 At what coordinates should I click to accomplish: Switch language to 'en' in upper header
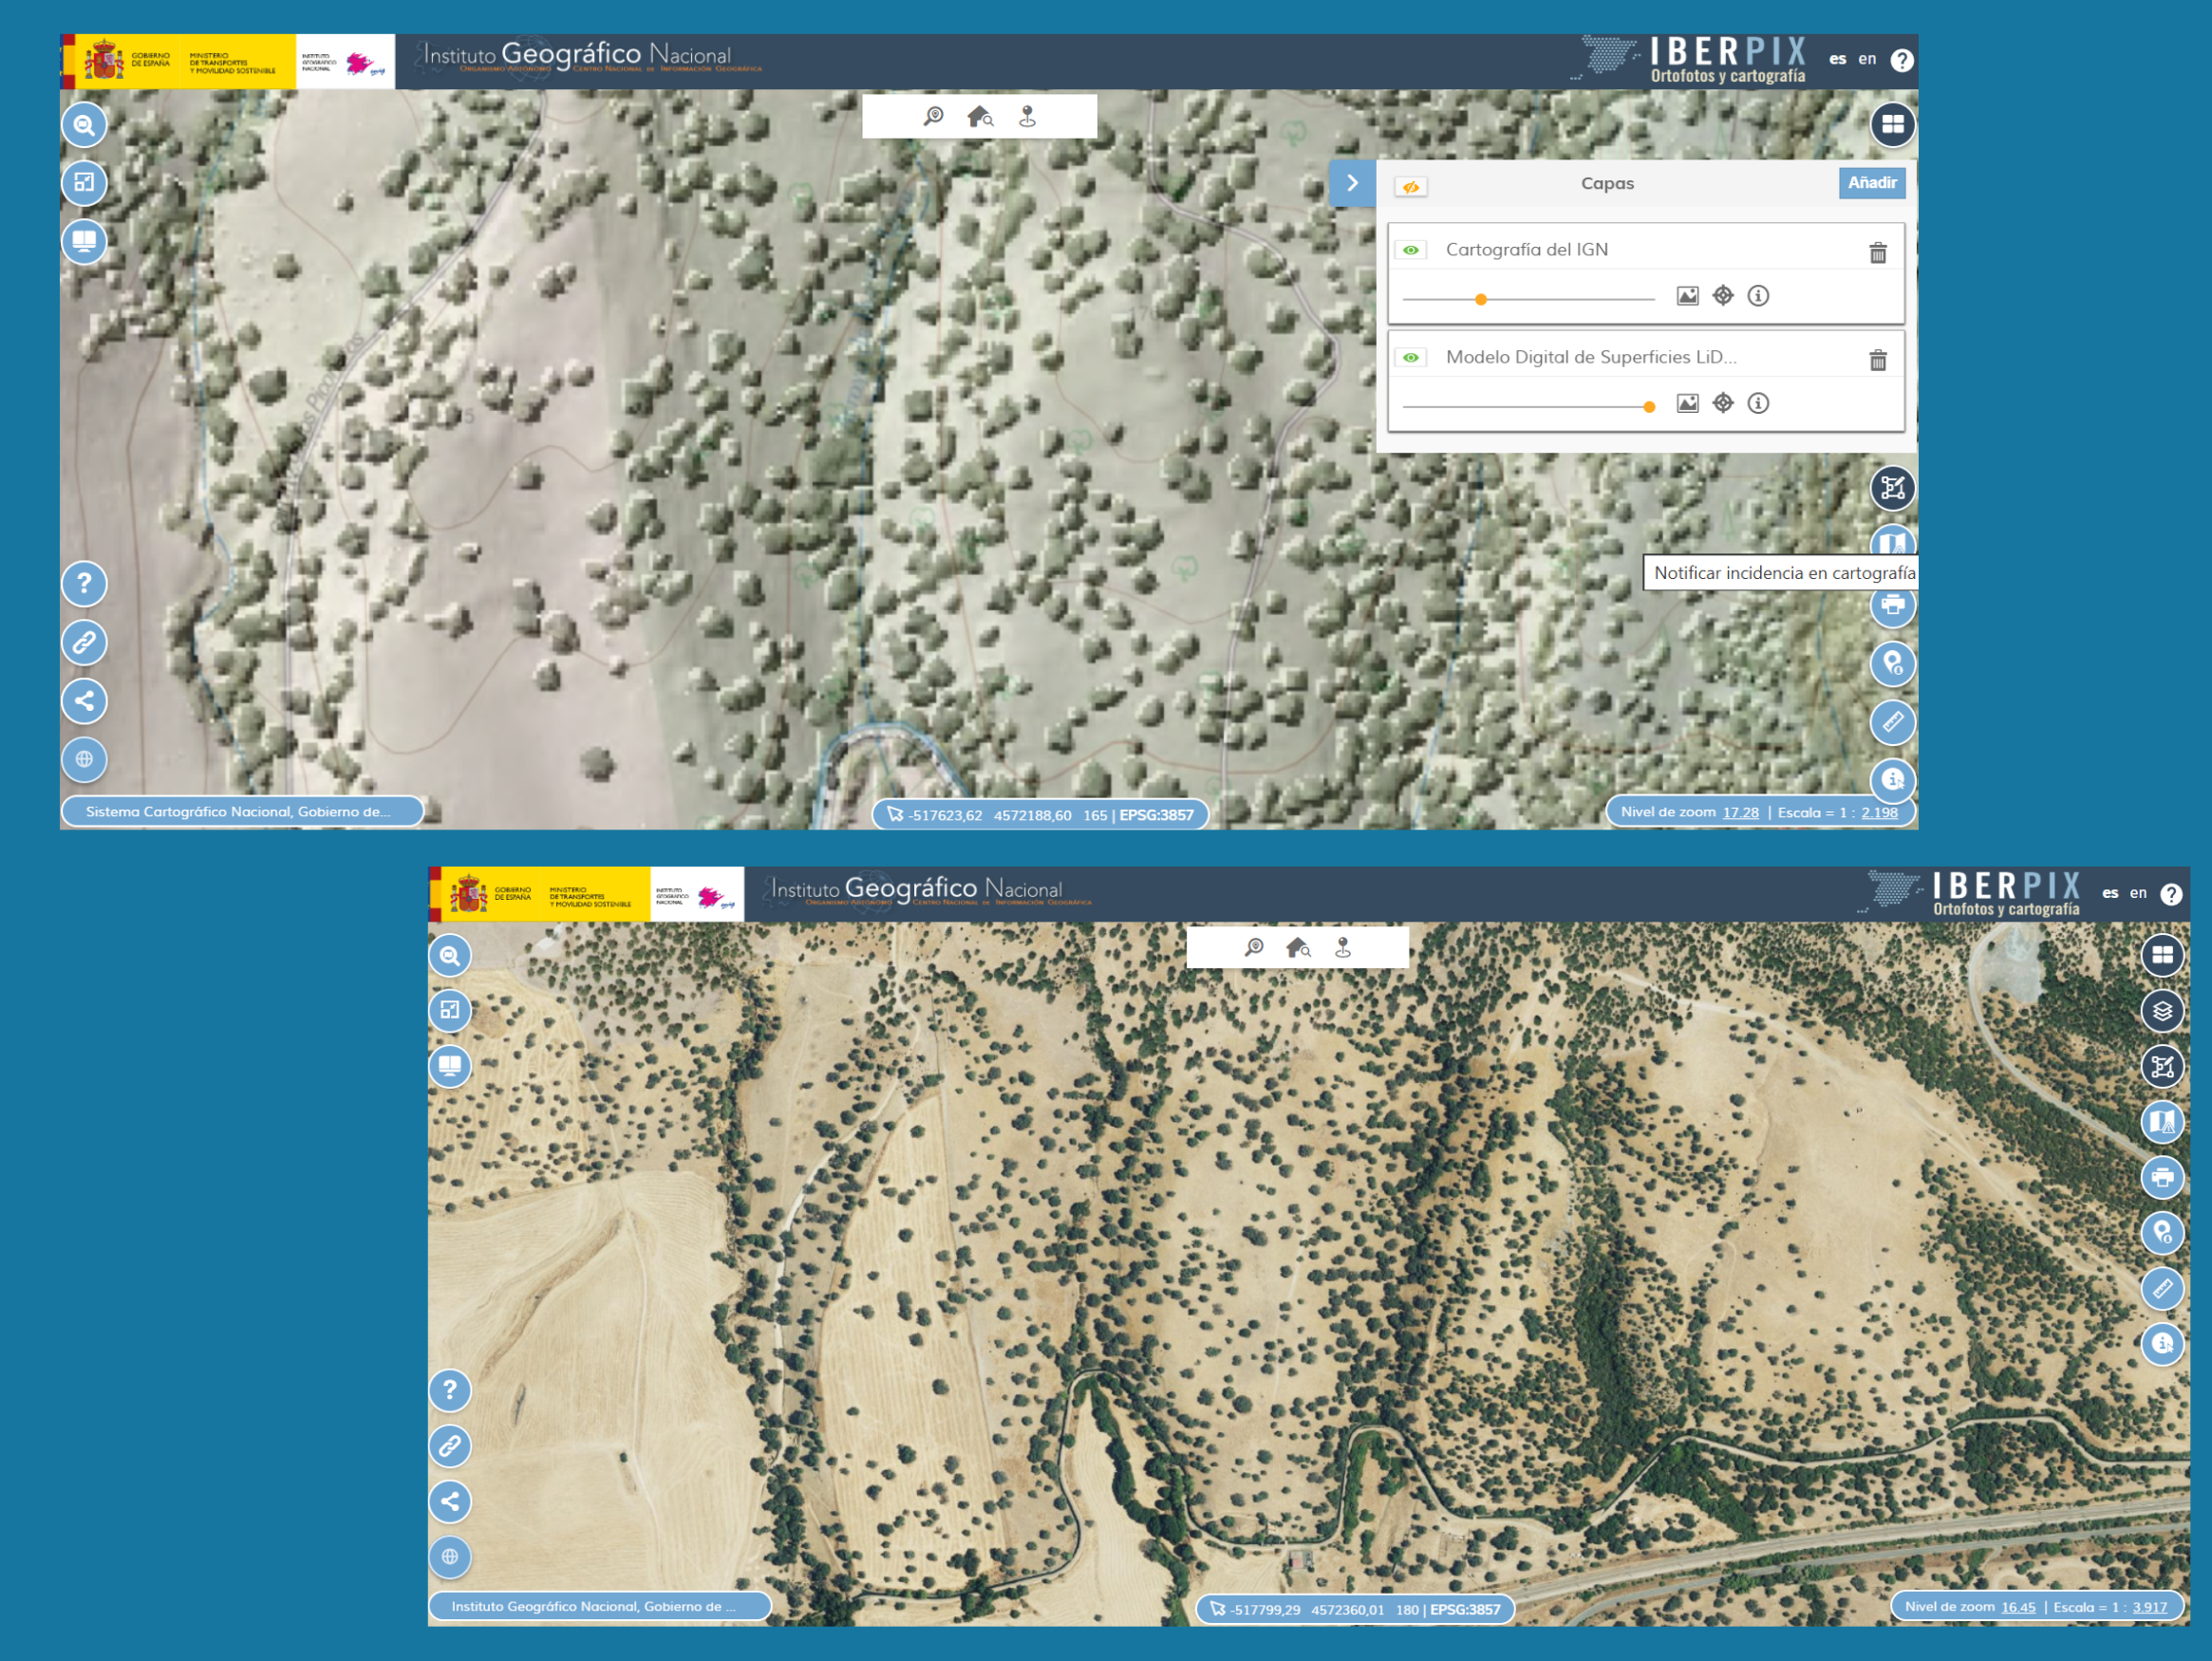(x=1867, y=59)
